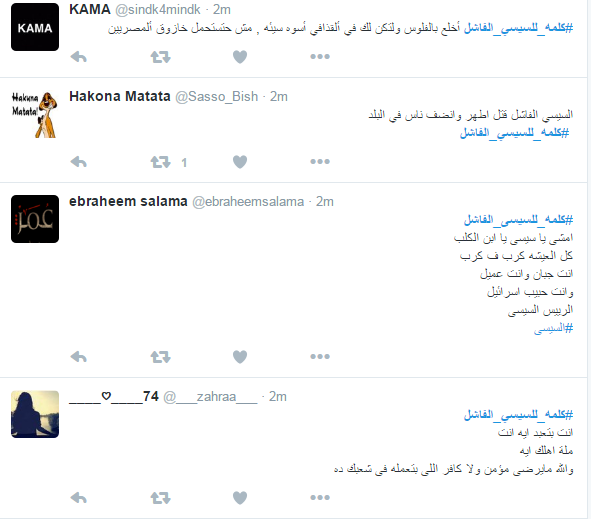This screenshot has width=591, height=519.
Task: Like ebraheem salama's tweet
Action: 240,357
